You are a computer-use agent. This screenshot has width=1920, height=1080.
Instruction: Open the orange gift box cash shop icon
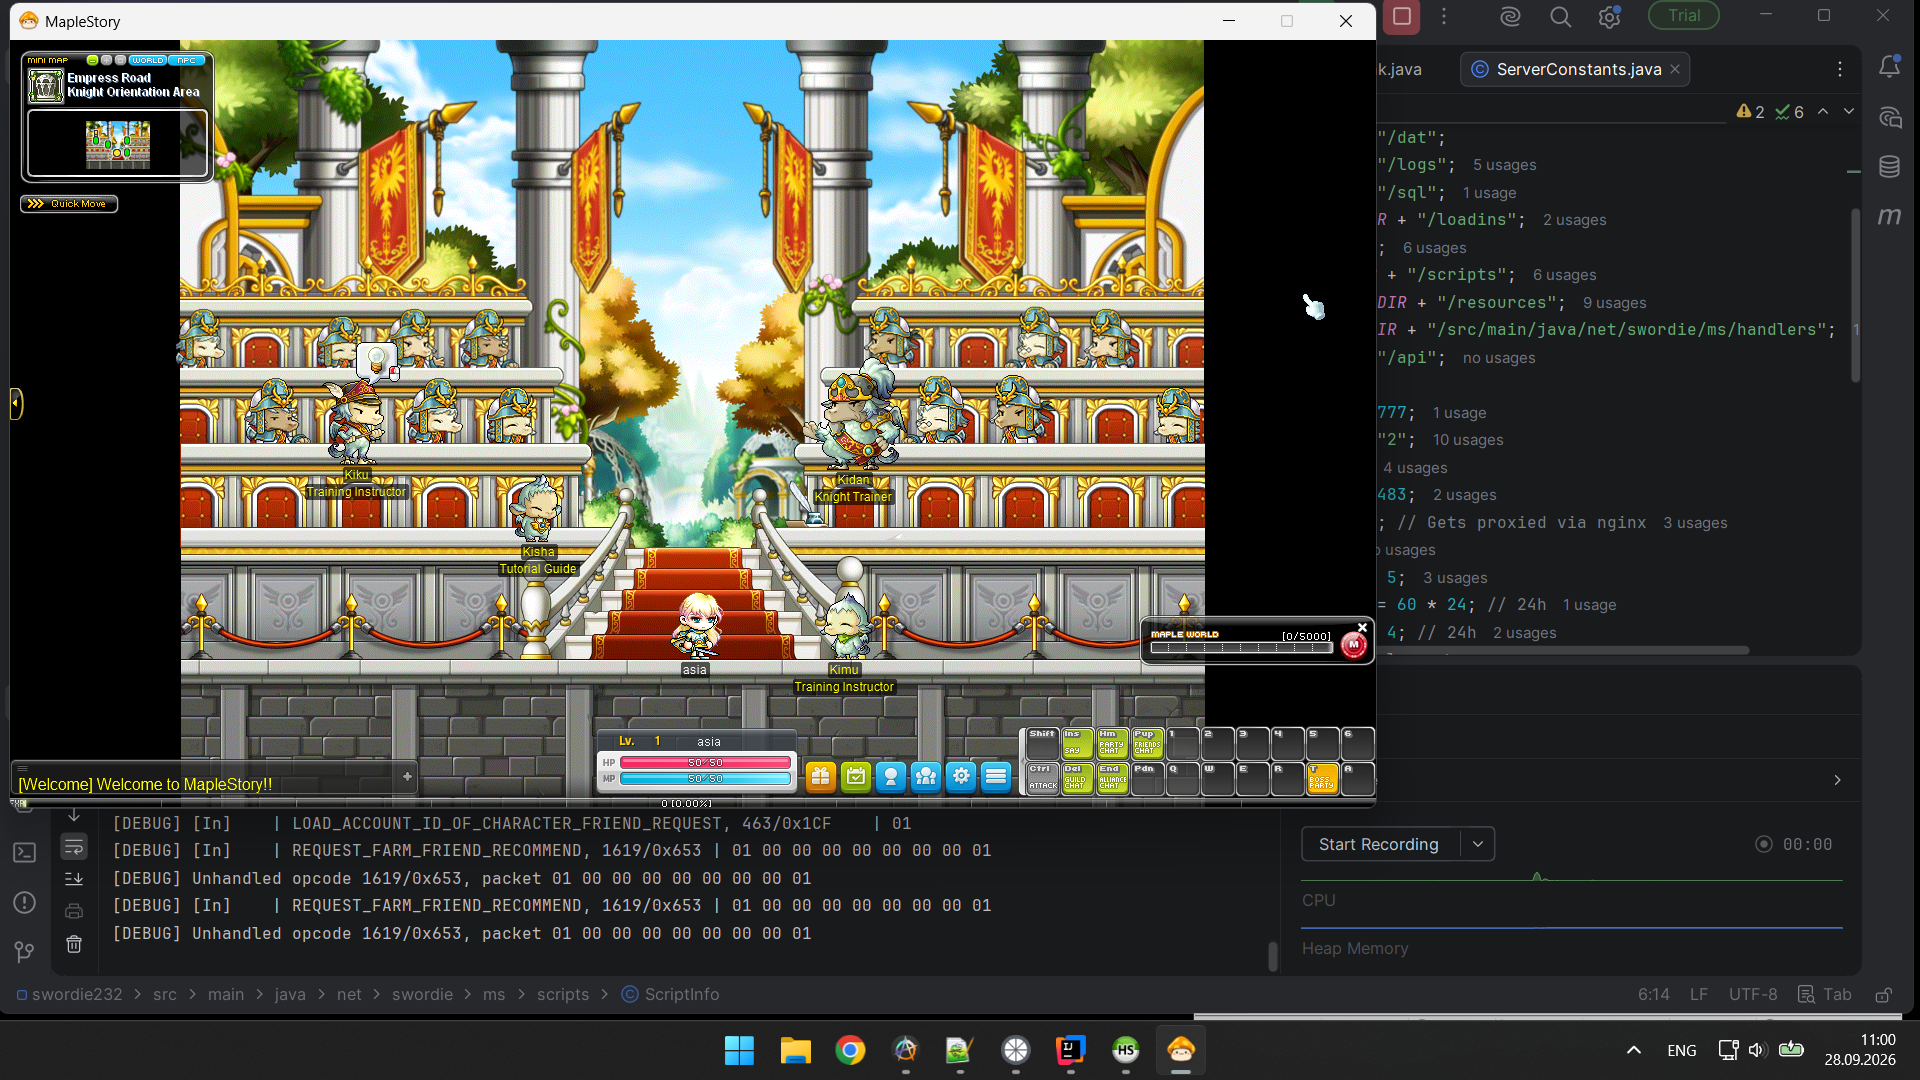tap(820, 777)
